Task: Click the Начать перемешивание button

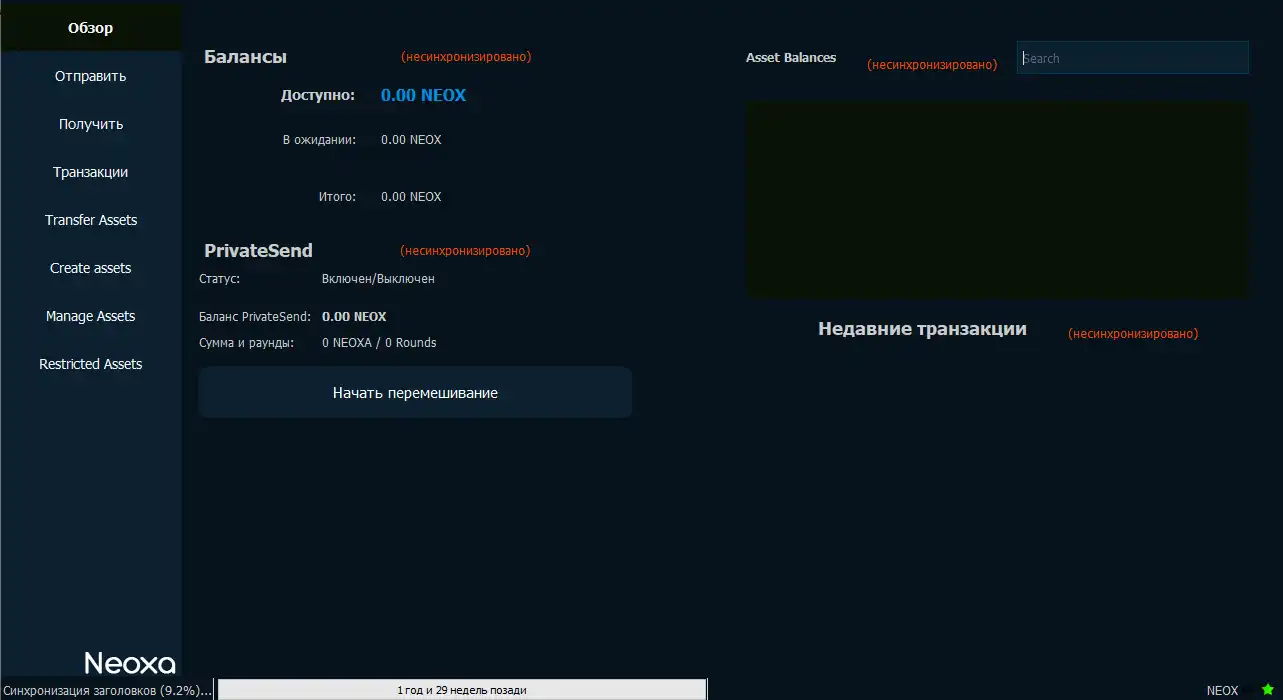Action: pos(415,393)
